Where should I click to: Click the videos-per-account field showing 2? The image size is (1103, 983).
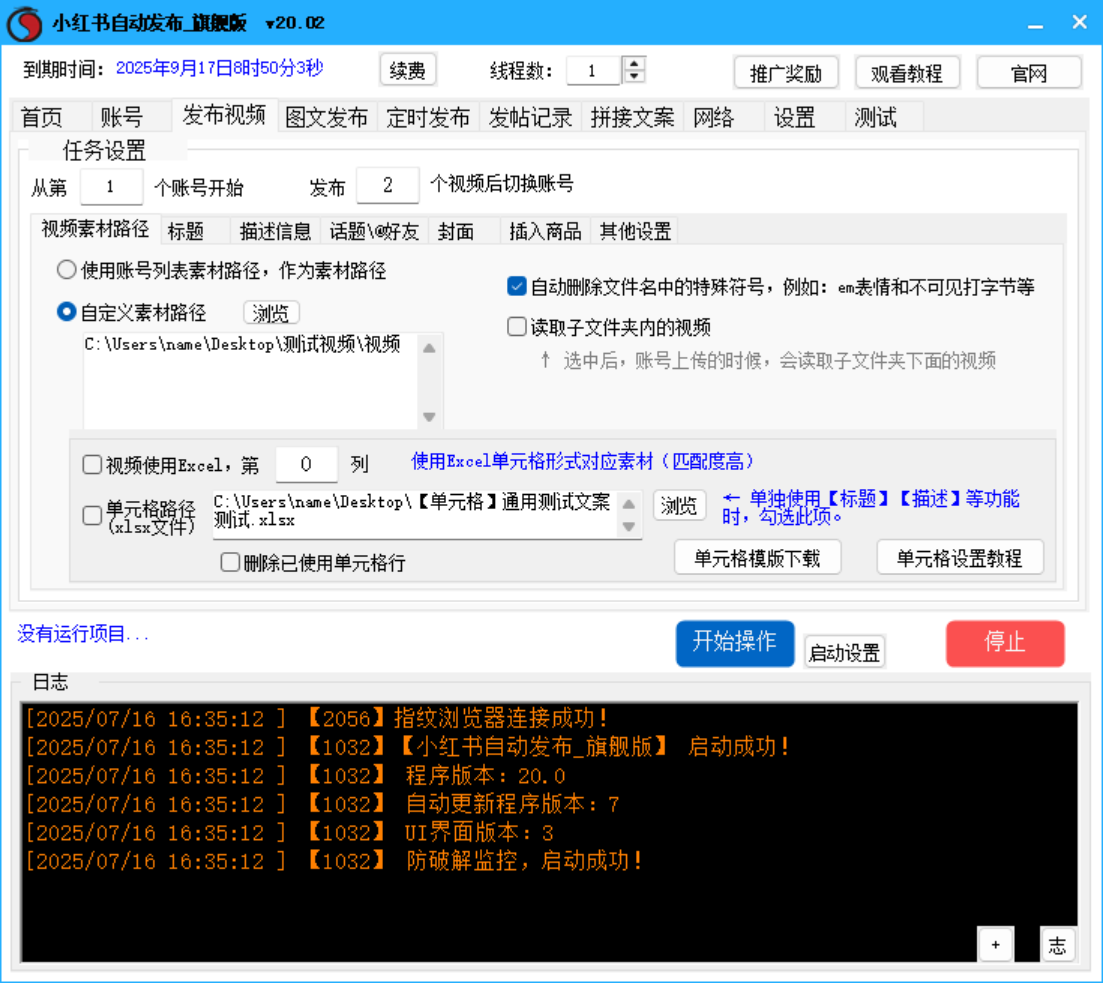[x=388, y=186]
